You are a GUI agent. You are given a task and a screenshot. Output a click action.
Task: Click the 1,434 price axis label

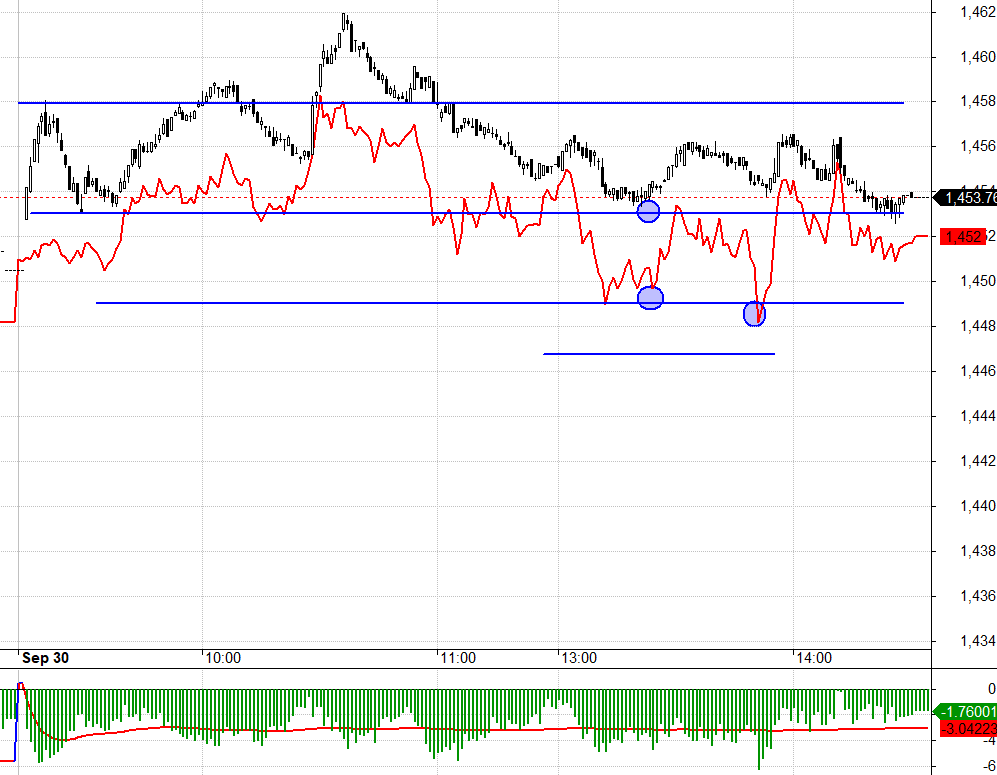pos(978,641)
